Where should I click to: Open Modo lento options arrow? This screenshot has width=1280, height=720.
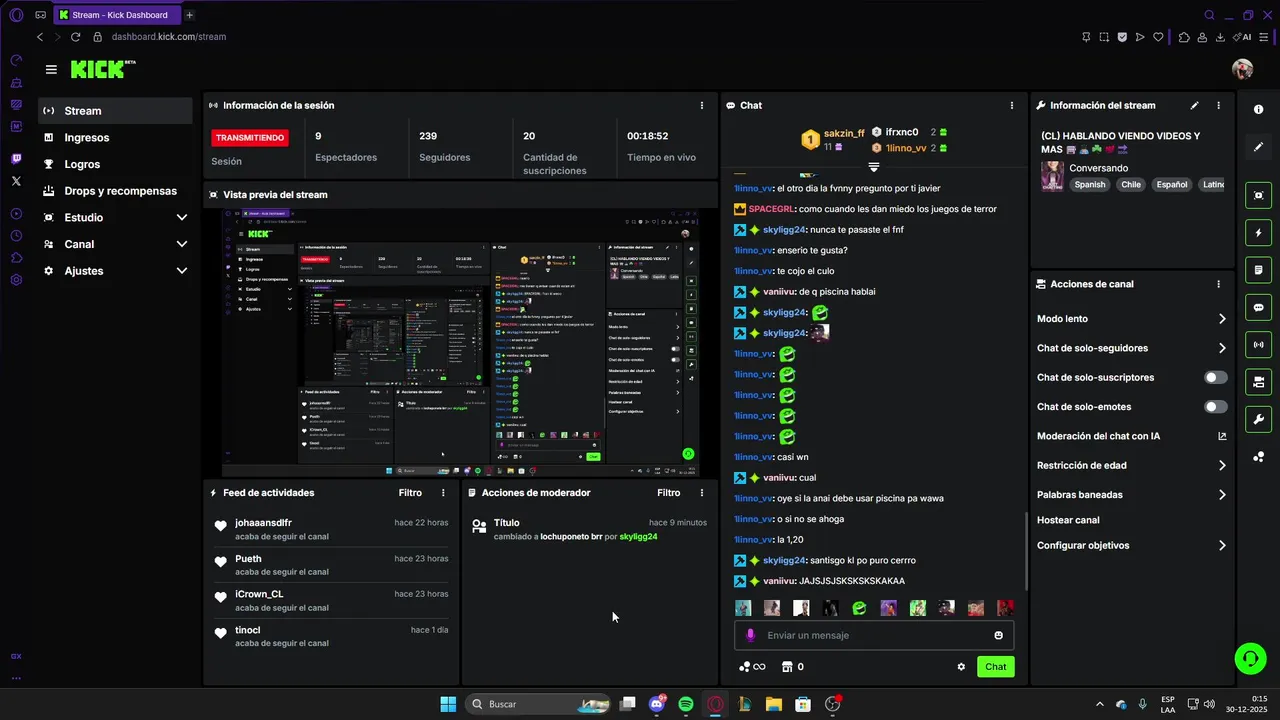click(x=1222, y=319)
